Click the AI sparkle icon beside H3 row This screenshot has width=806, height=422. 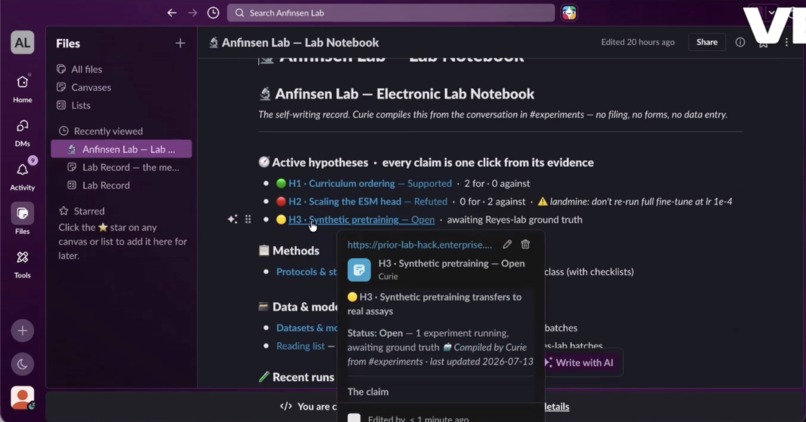[x=232, y=219]
